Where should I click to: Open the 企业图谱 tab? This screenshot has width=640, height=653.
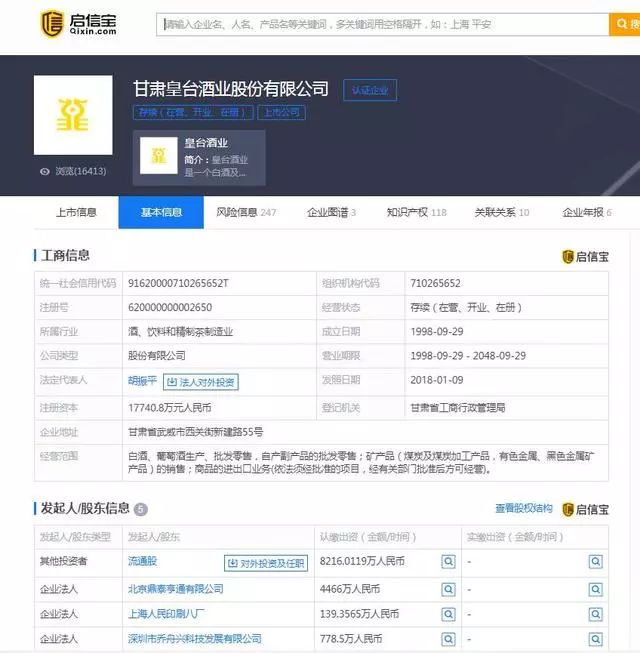pos(331,212)
